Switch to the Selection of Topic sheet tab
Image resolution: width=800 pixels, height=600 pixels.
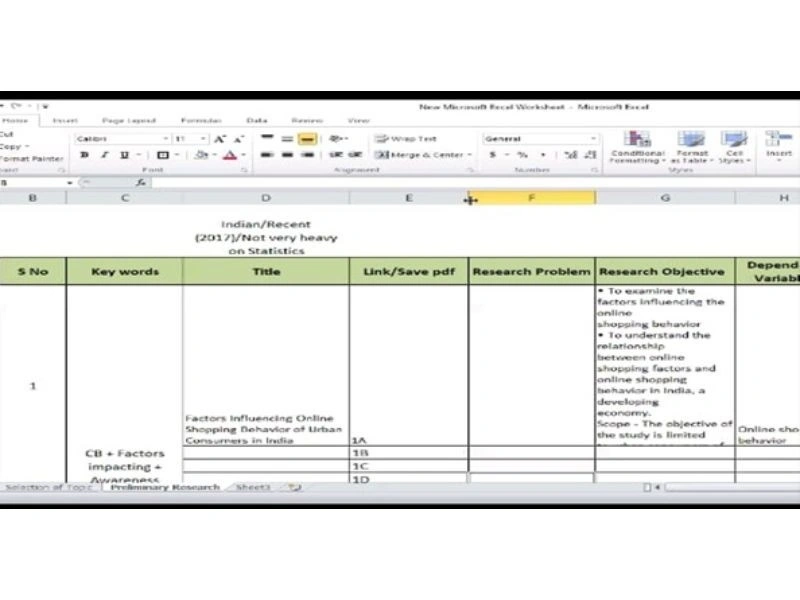click(x=49, y=487)
